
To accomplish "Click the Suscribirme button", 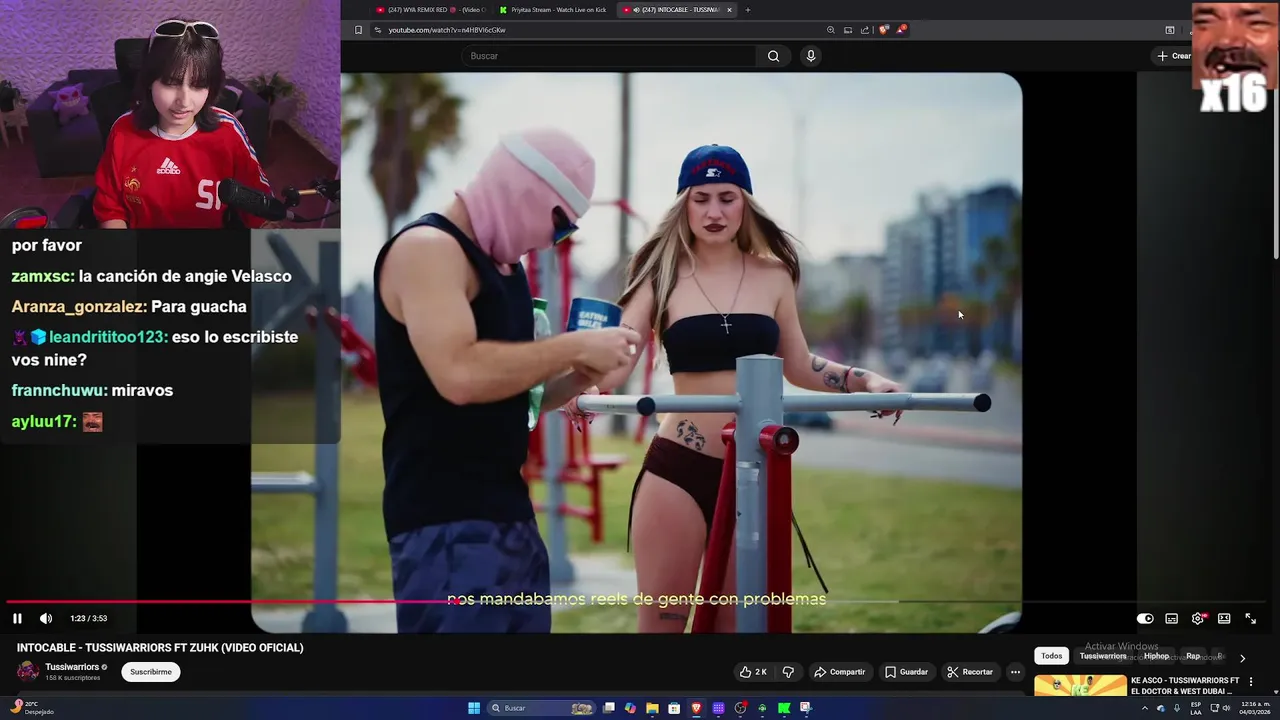I will [x=151, y=672].
